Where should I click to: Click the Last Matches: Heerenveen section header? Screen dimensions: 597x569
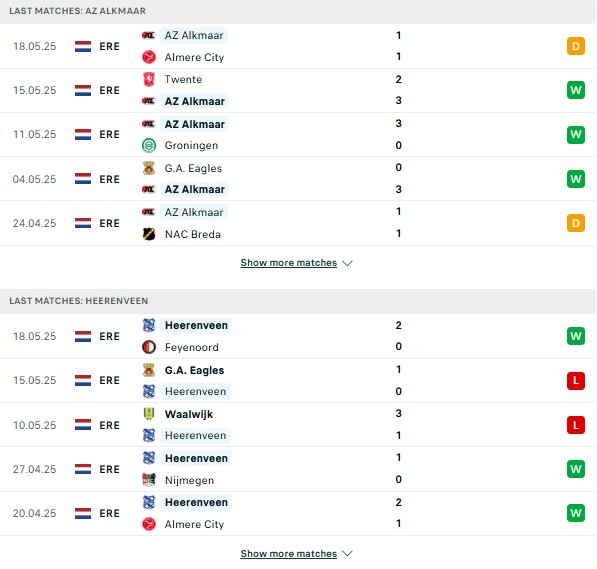[298, 301]
